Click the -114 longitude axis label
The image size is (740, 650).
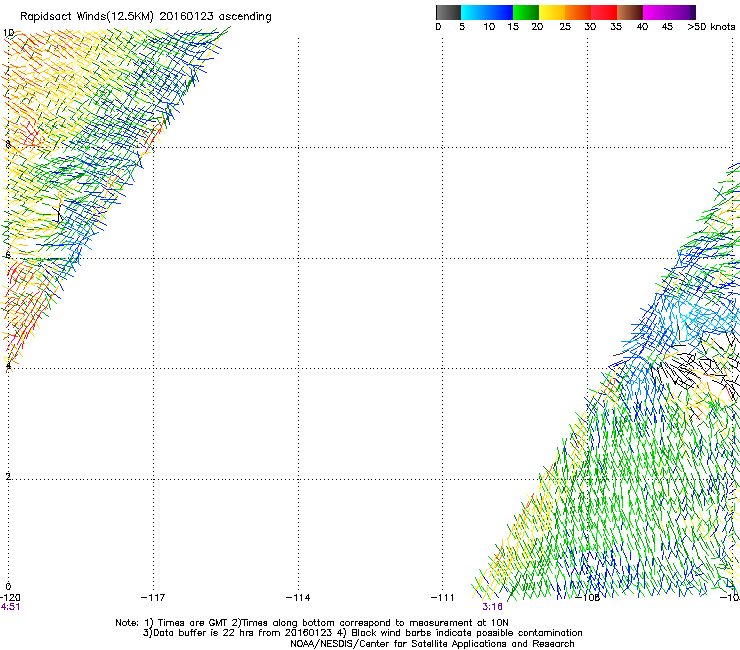pyautogui.click(x=298, y=598)
